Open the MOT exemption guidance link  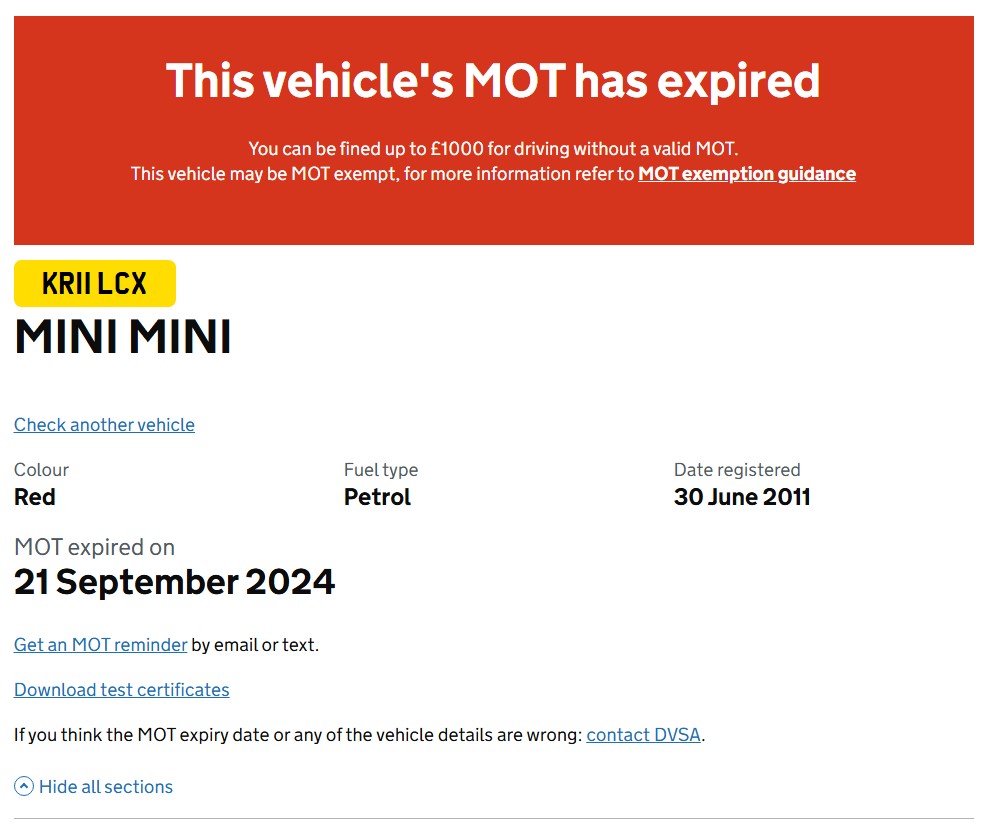(x=747, y=174)
